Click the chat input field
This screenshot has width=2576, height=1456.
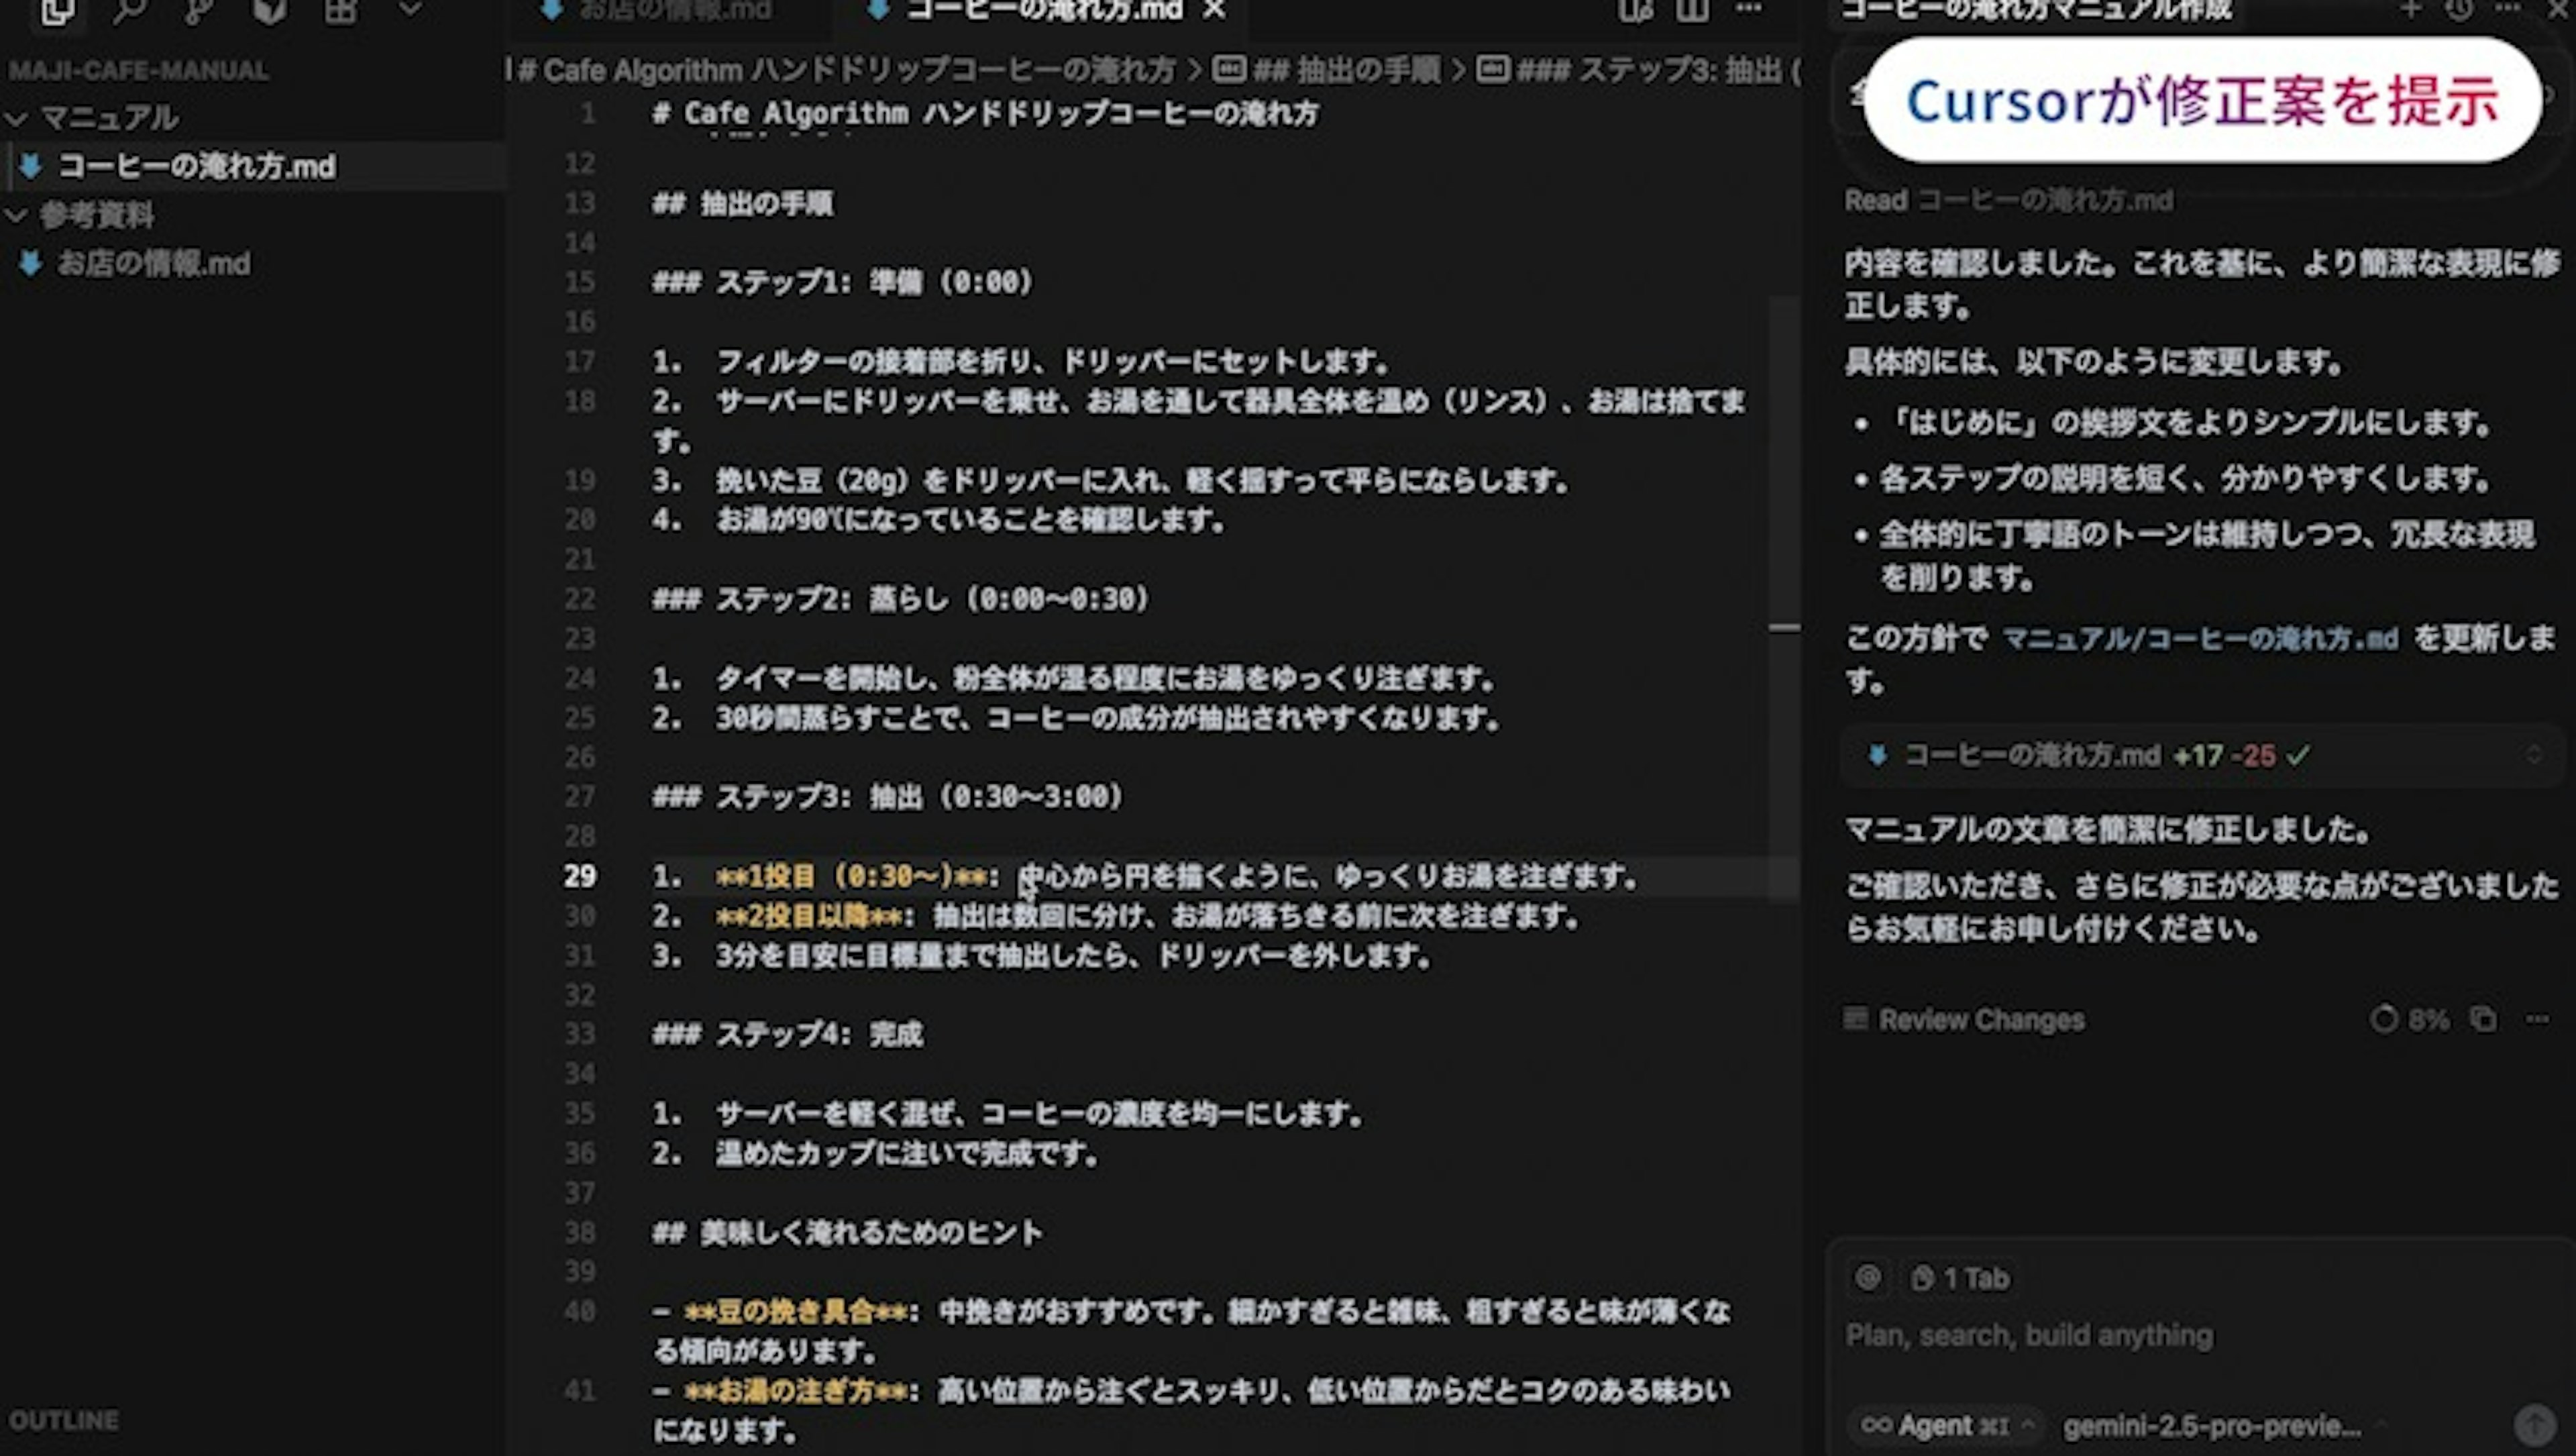pyautogui.click(x=2150, y=1336)
